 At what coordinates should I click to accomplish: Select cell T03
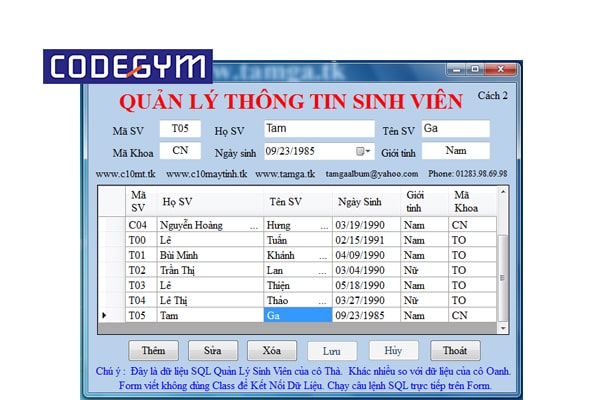[x=141, y=285]
